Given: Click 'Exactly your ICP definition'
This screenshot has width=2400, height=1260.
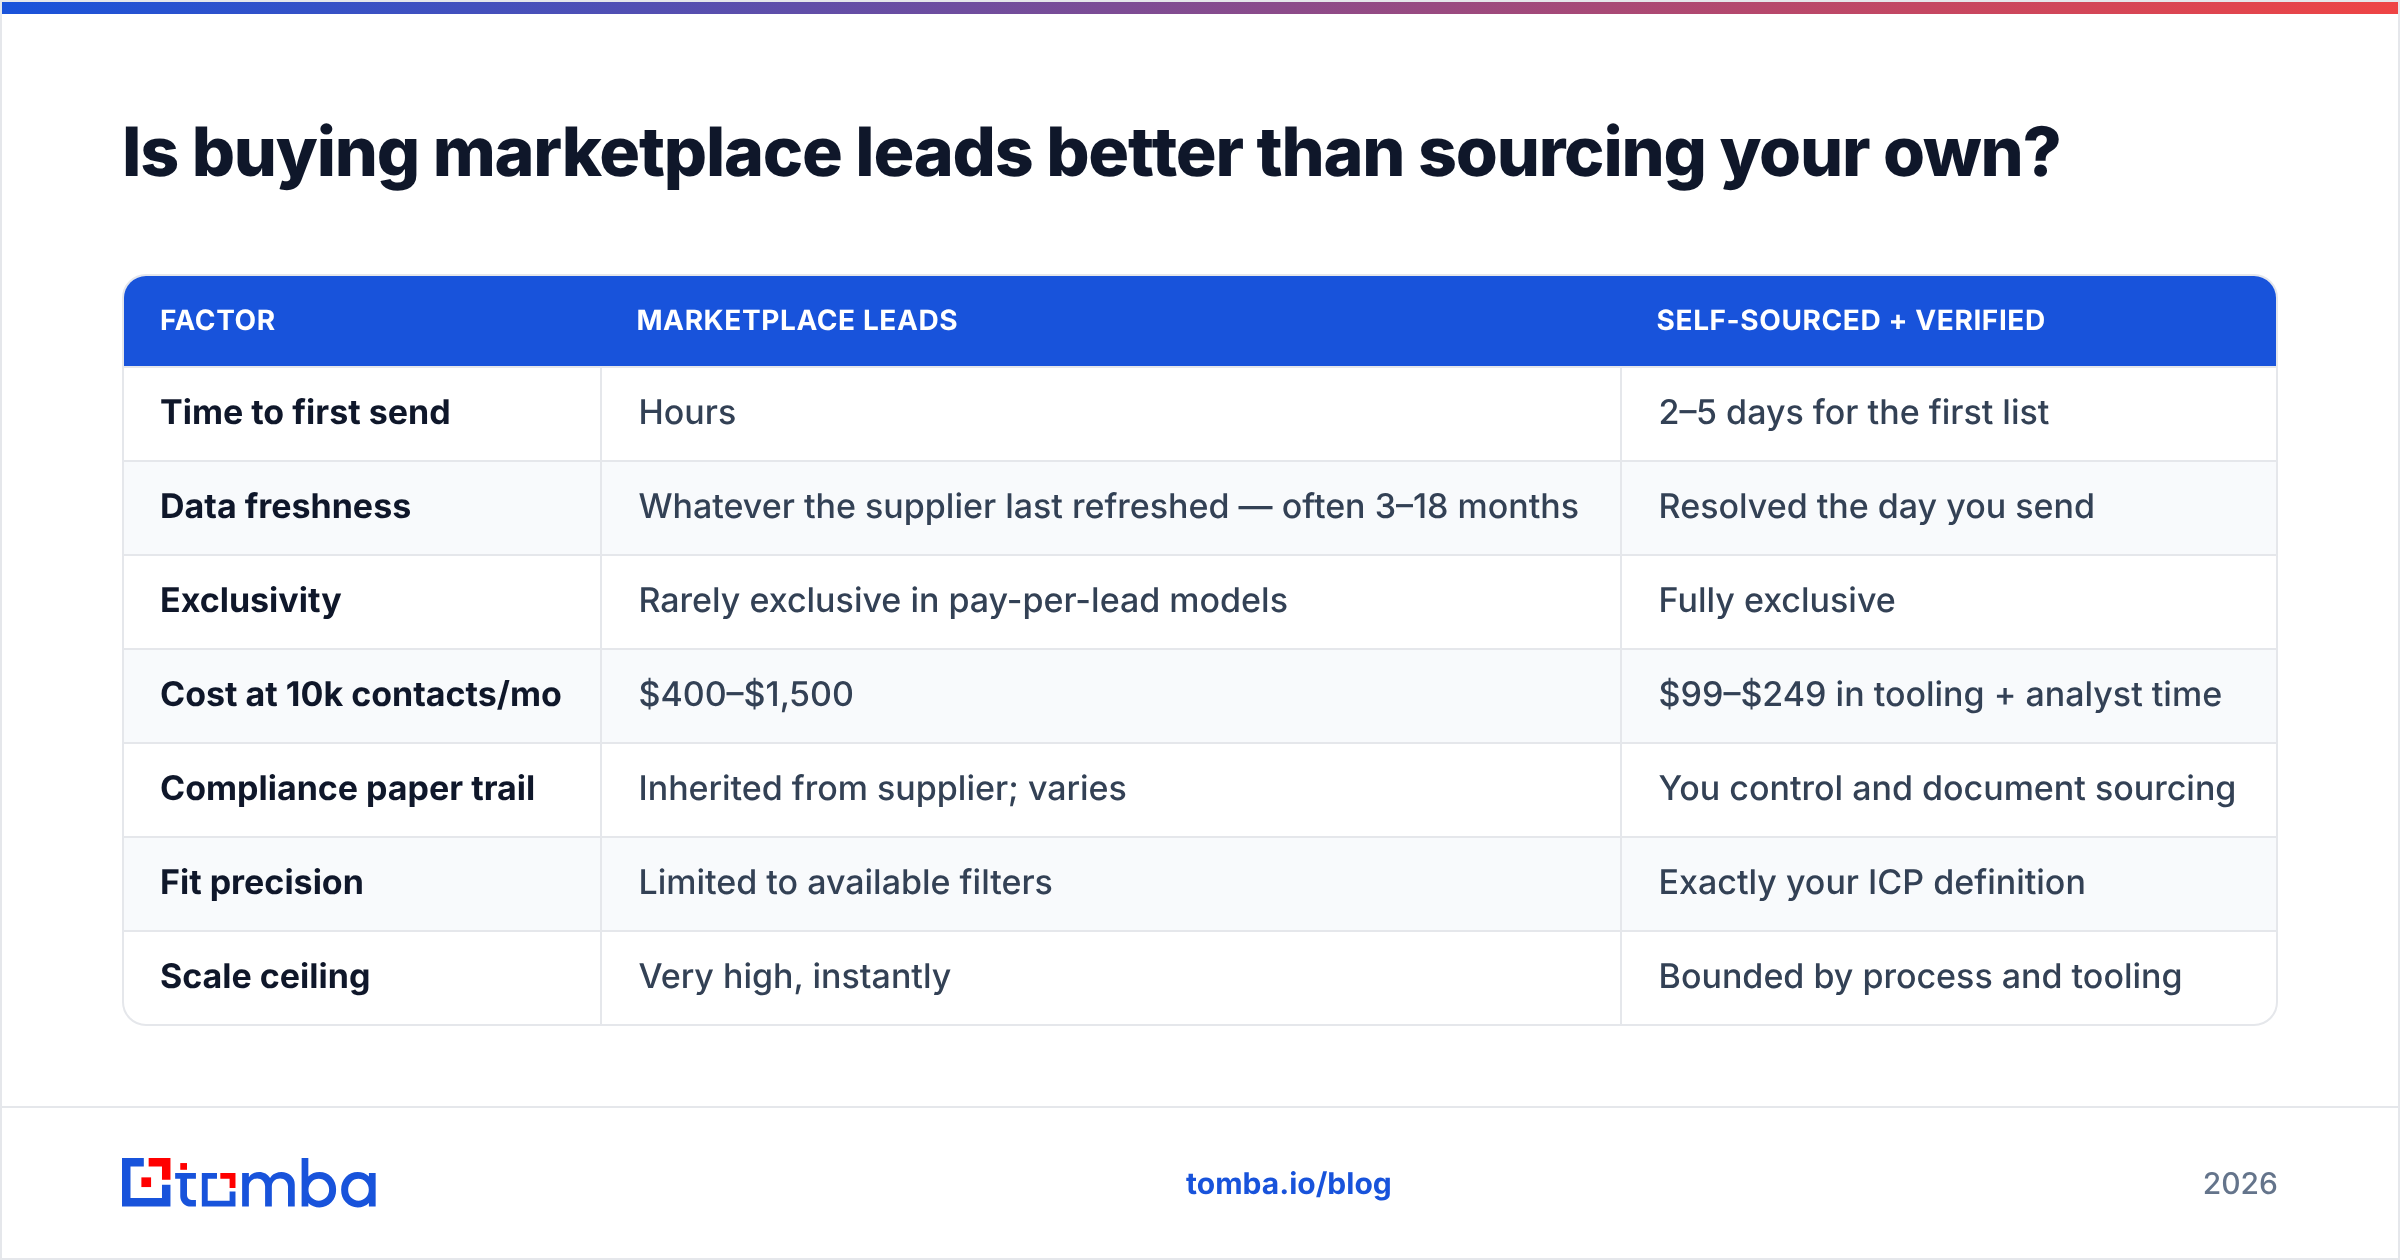Looking at the screenshot, I should [1872, 882].
